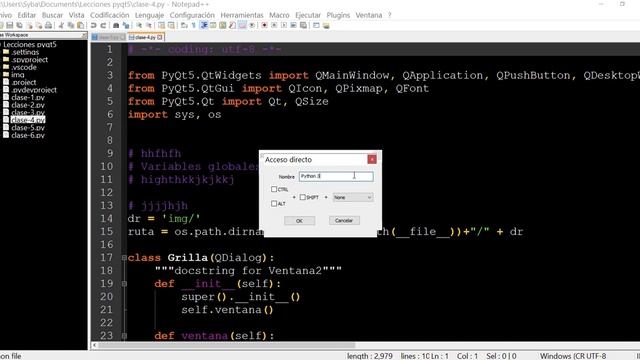Open the Document Map toolbar icon

point(222,25)
